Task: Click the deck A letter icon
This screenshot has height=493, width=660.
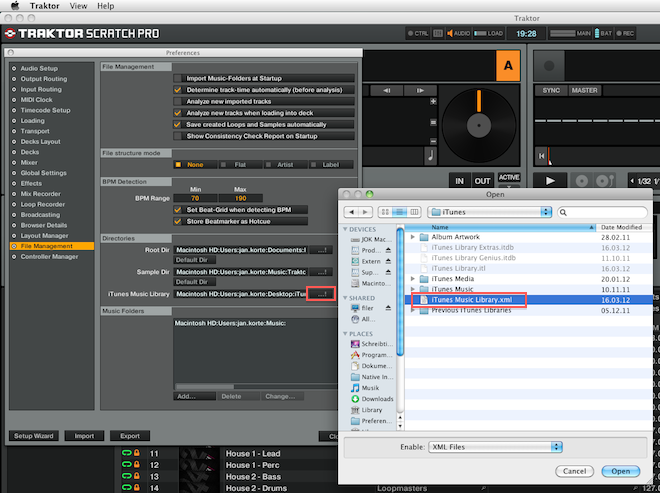Action: [x=508, y=65]
